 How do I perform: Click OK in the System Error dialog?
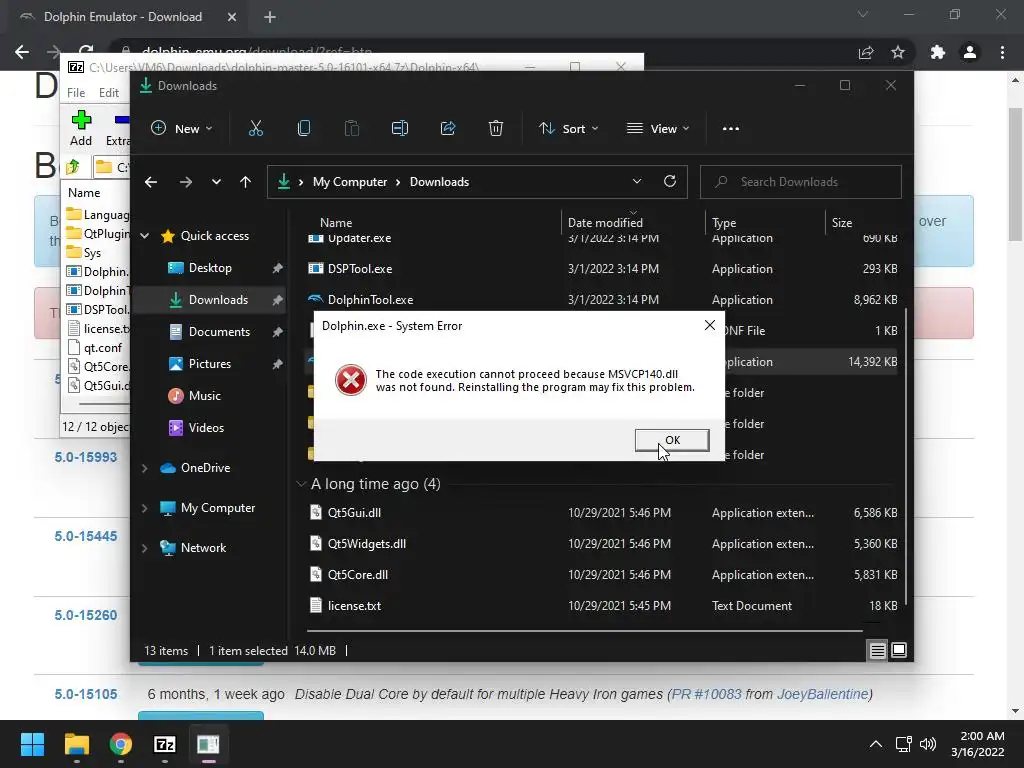[672, 440]
